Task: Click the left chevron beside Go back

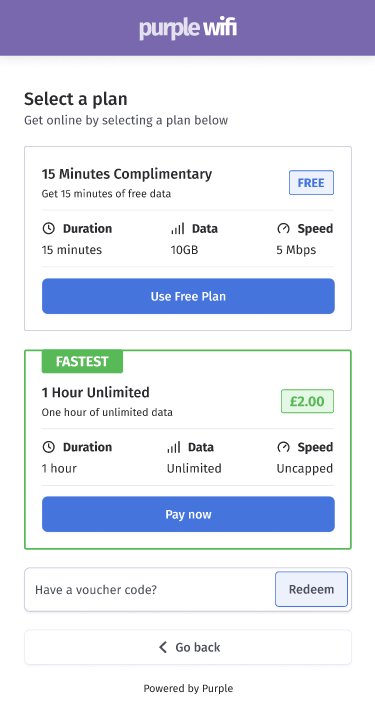Action: pos(162,647)
